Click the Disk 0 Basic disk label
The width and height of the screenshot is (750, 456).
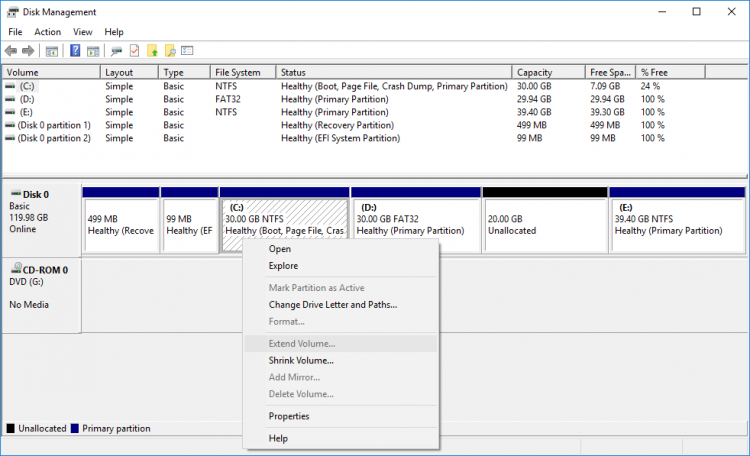click(42, 219)
